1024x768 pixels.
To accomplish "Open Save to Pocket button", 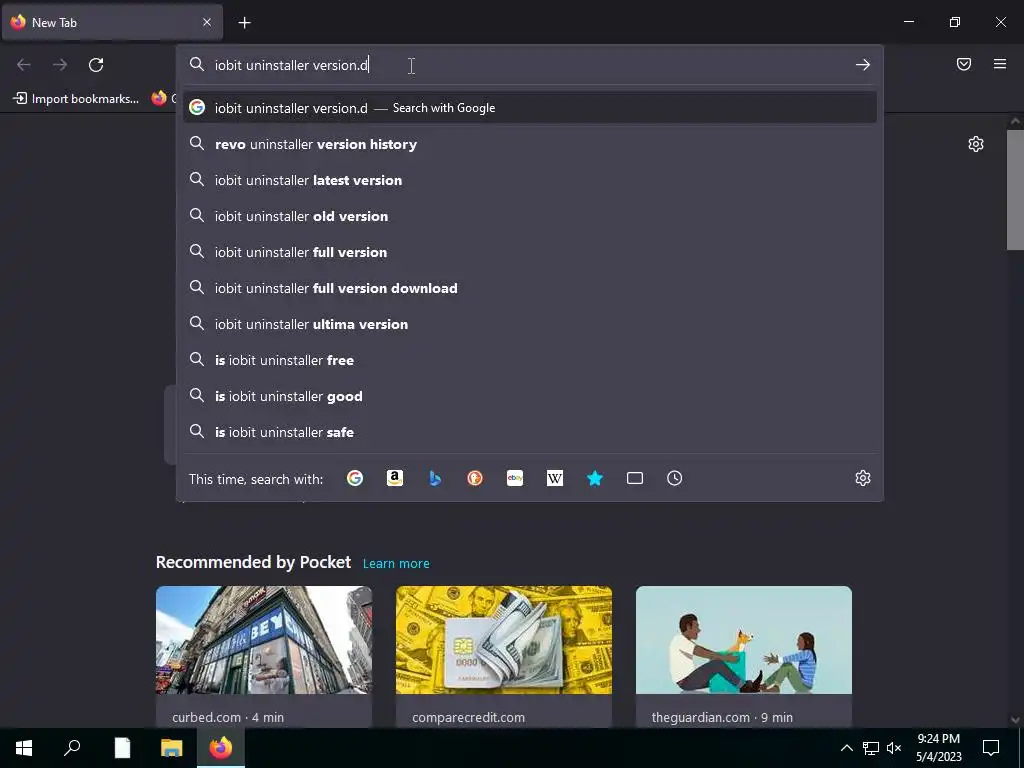I will coord(964,64).
